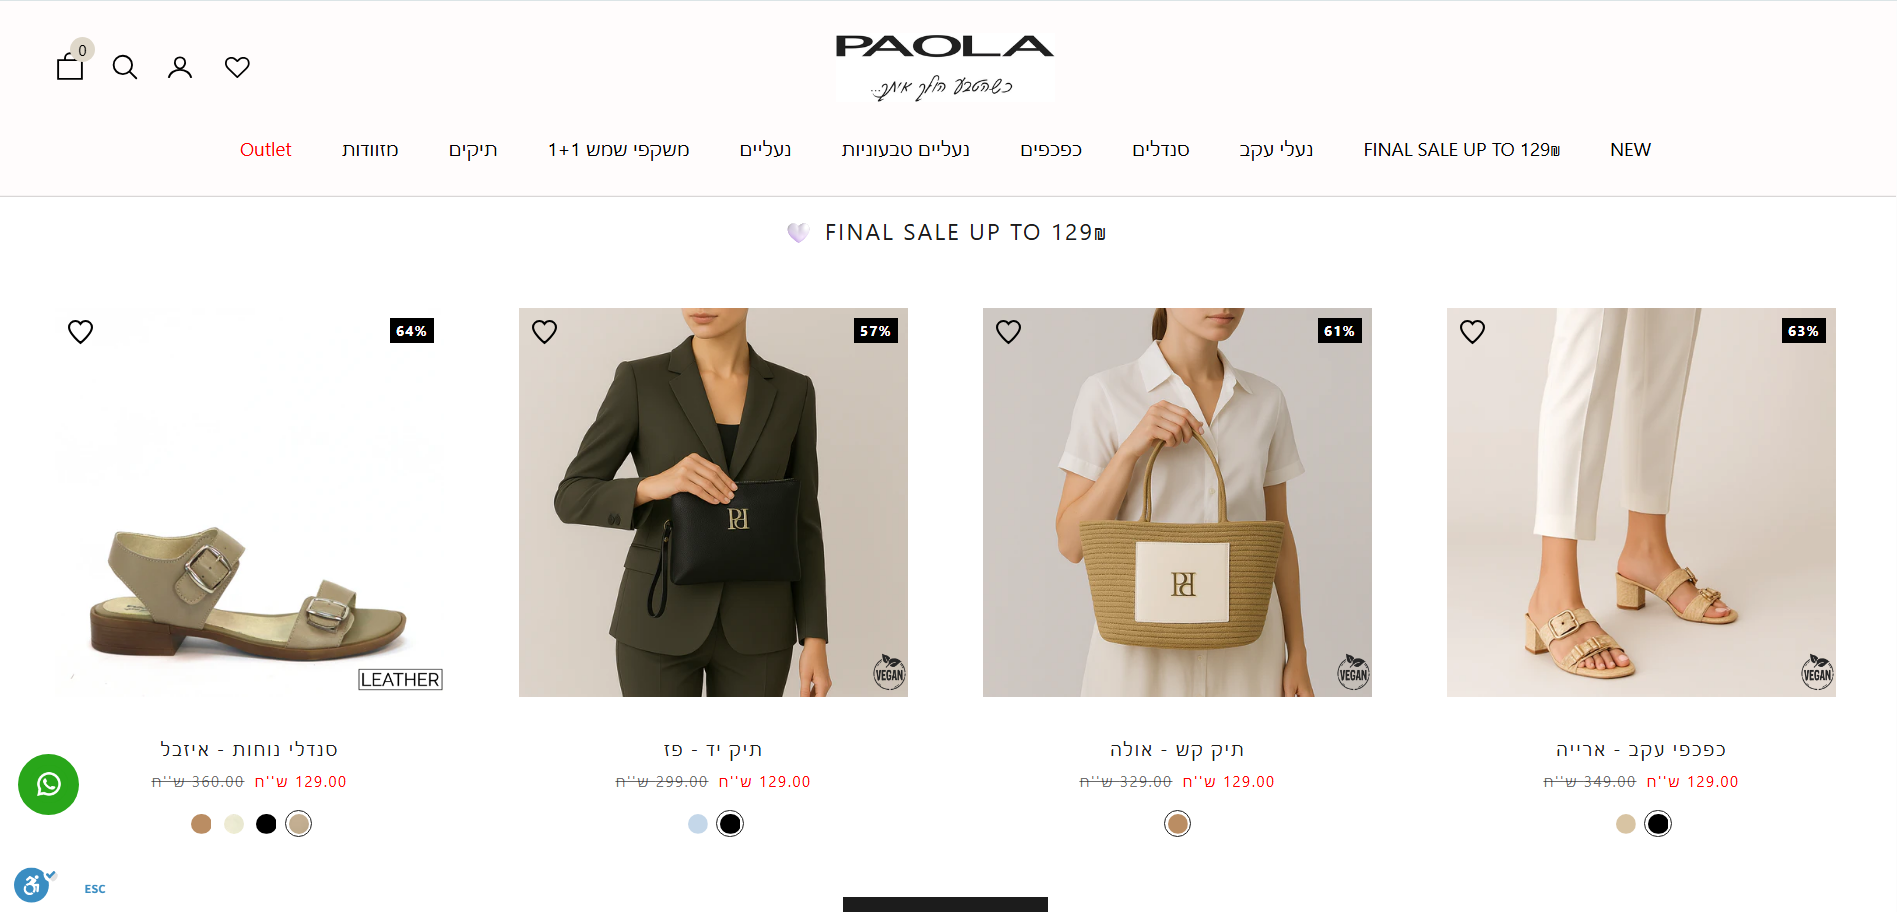Open the shopping bag cart icon

click(70, 67)
